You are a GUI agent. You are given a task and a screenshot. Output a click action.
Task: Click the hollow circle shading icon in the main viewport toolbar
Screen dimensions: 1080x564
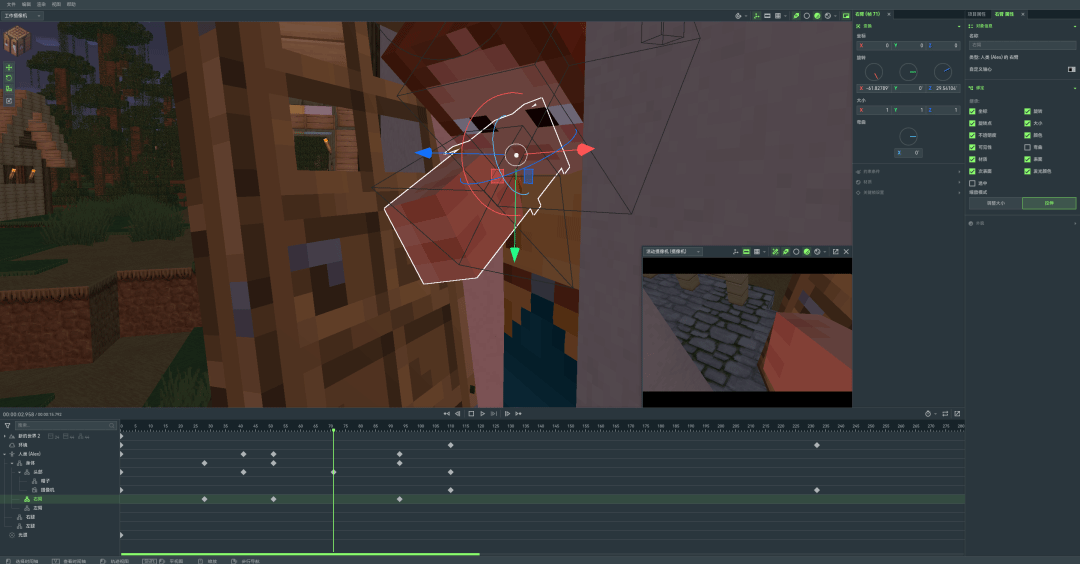coord(807,16)
